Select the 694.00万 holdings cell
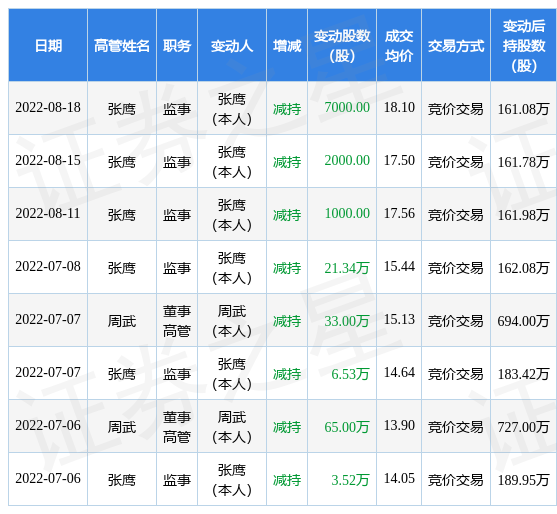Viewport: 557px width, 514px height. (x=523, y=321)
